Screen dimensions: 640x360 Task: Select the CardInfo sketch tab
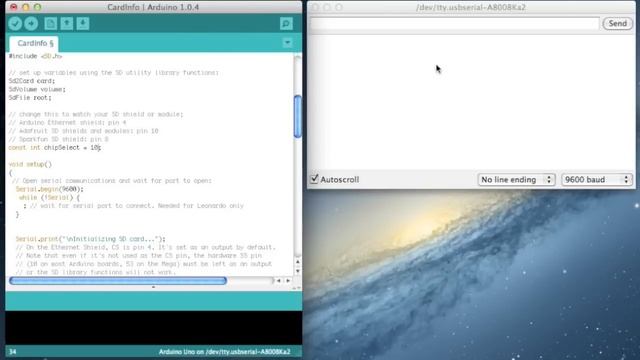(34, 43)
